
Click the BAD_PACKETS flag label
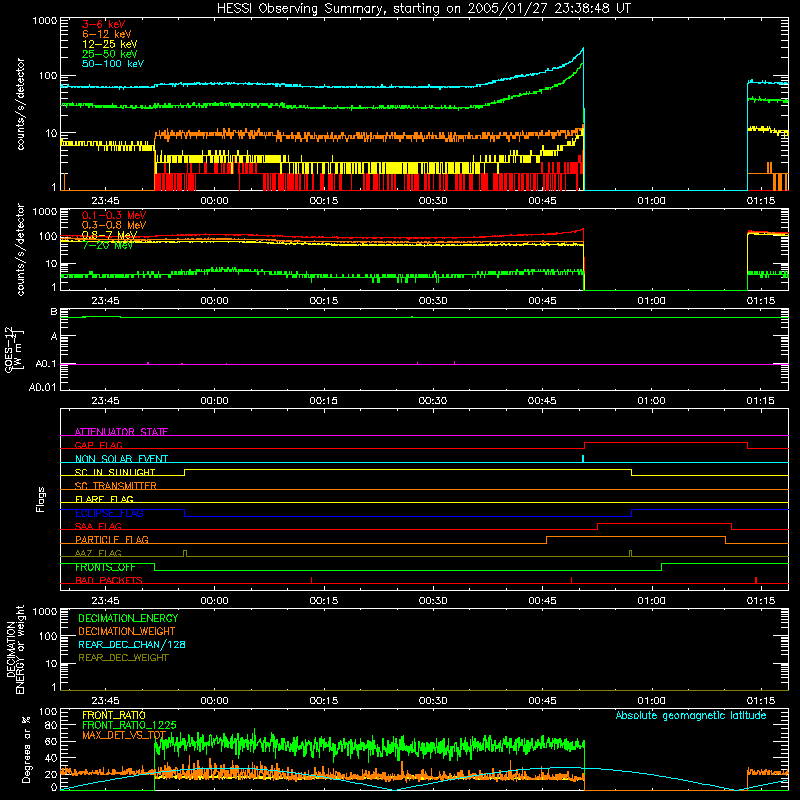click(x=109, y=580)
